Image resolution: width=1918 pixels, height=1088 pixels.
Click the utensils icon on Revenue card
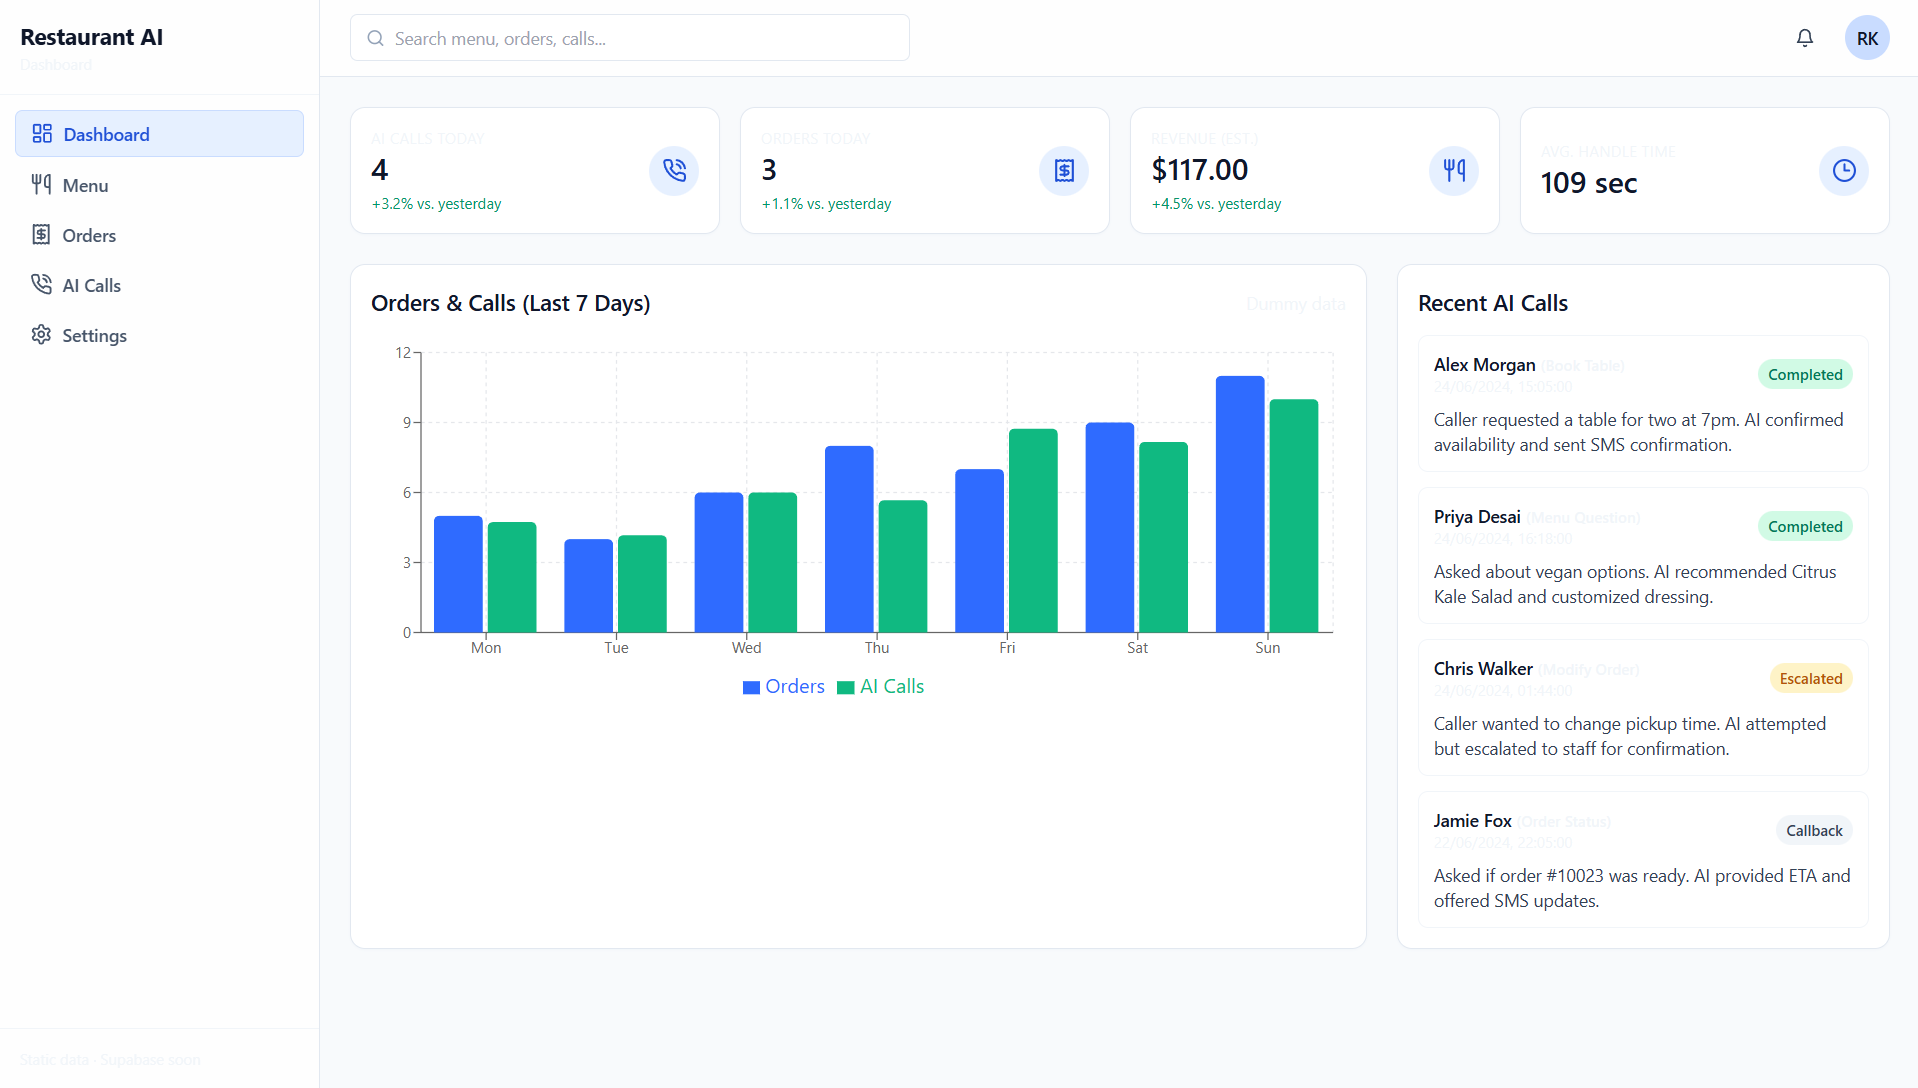click(1453, 170)
